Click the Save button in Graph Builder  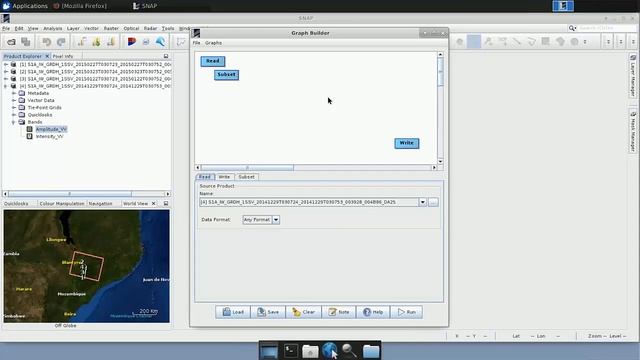point(268,312)
